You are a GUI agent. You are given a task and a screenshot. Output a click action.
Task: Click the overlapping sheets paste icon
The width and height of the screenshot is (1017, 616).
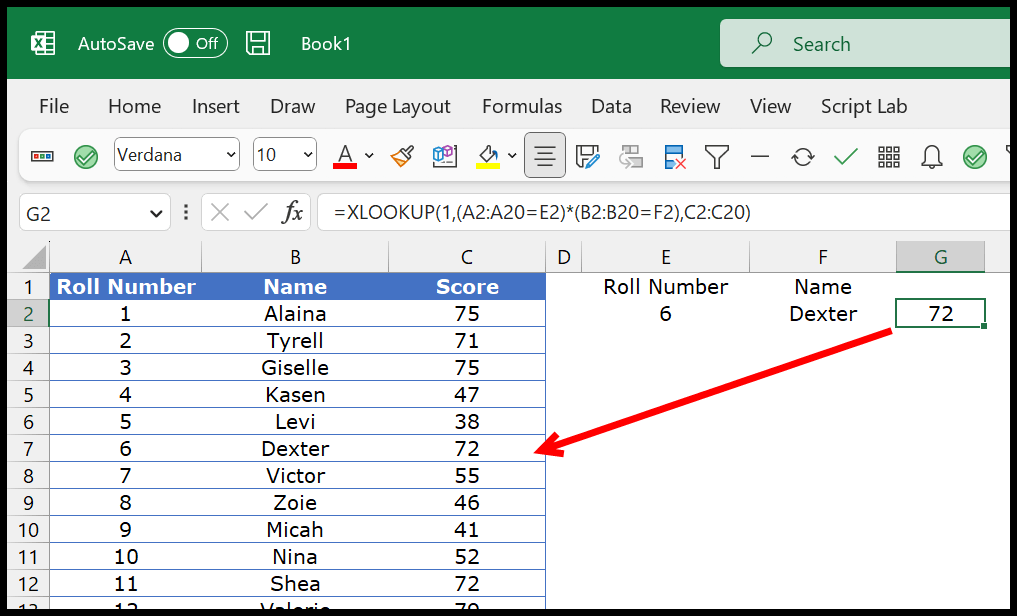630,156
